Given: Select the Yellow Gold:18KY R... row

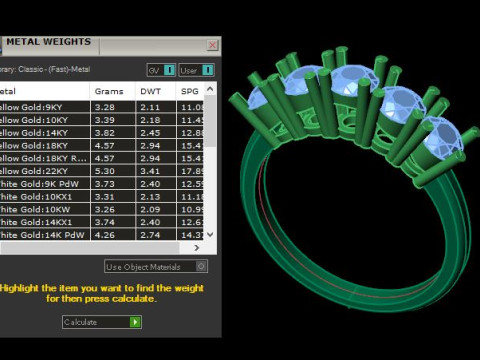Looking at the screenshot, I should point(102,158).
